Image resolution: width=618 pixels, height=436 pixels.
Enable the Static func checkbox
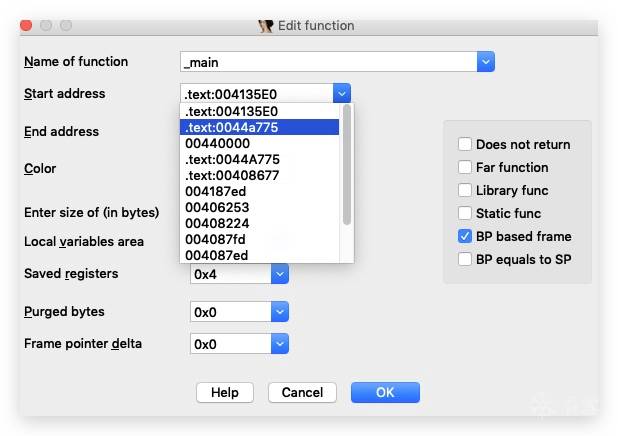tap(465, 213)
